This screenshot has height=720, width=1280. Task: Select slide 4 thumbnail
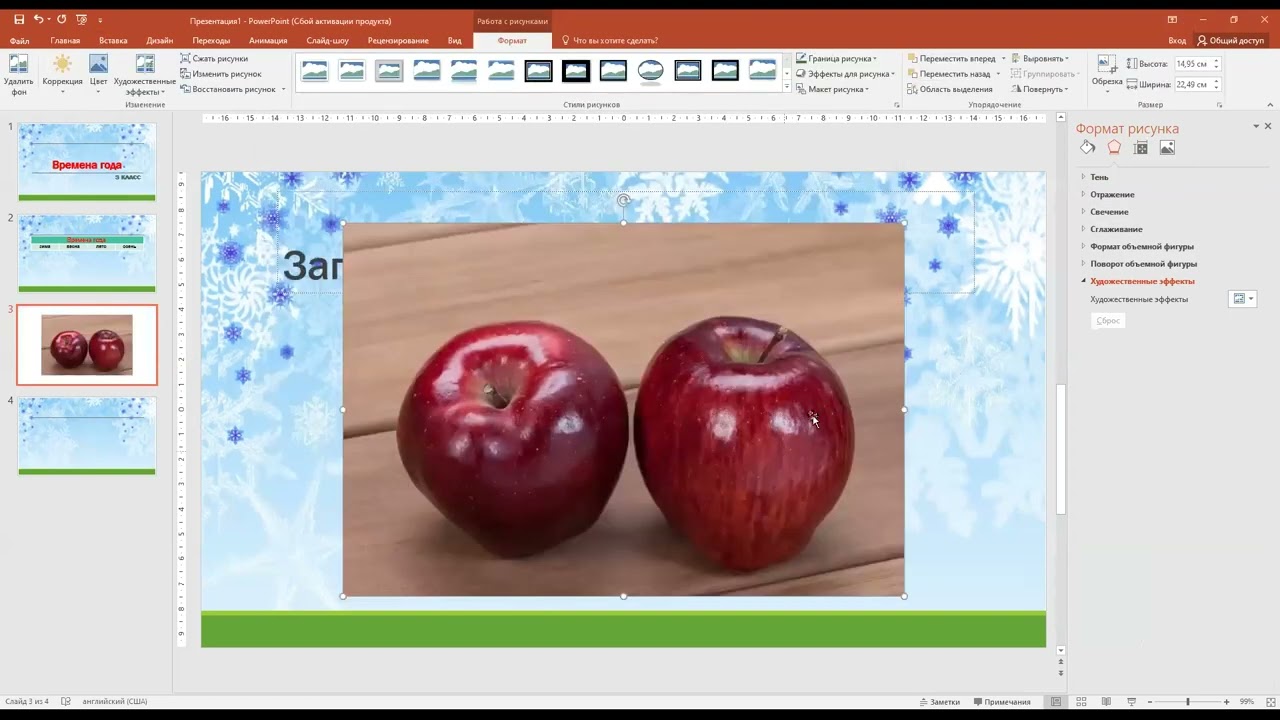tap(87, 436)
